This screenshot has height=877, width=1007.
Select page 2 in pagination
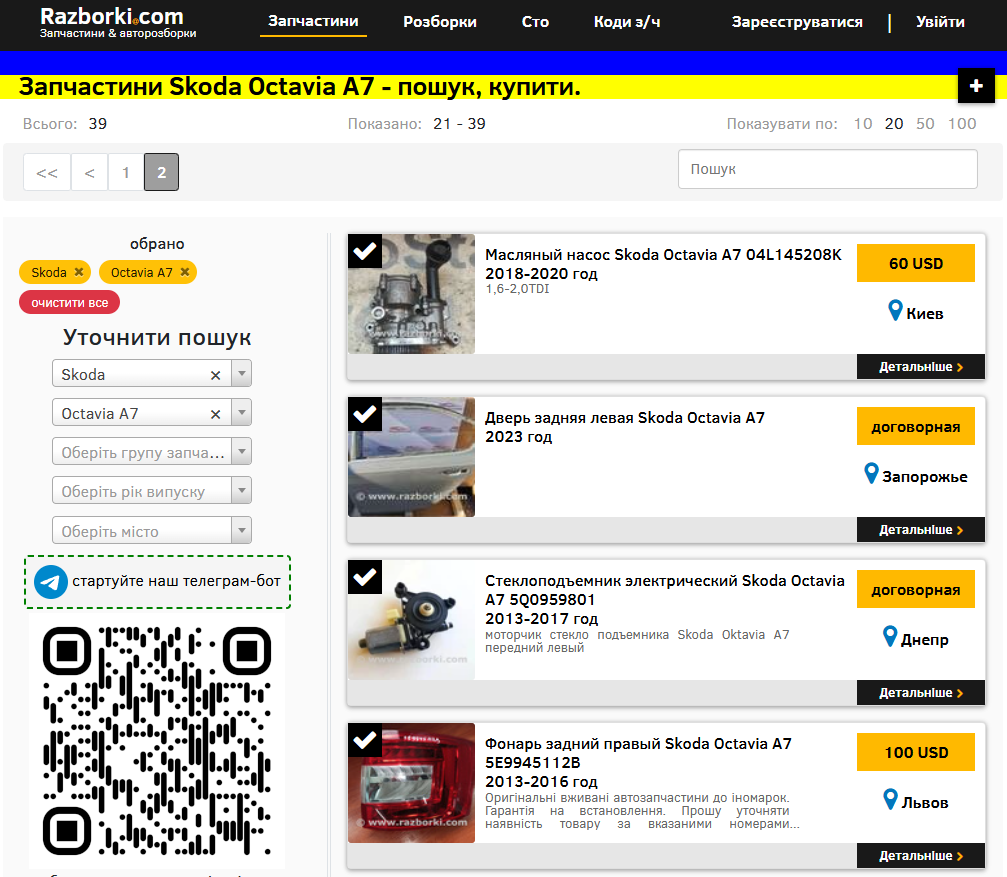(x=161, y=172)
